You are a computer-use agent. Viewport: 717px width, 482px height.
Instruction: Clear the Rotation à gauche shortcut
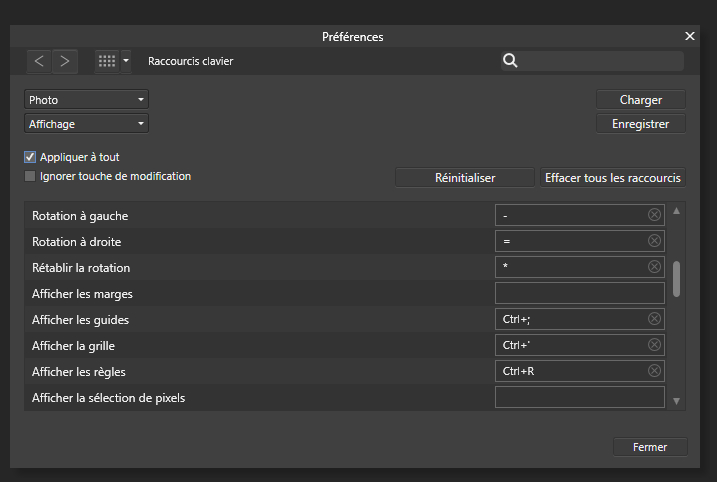pyautogui.click(x=654, y=215)
